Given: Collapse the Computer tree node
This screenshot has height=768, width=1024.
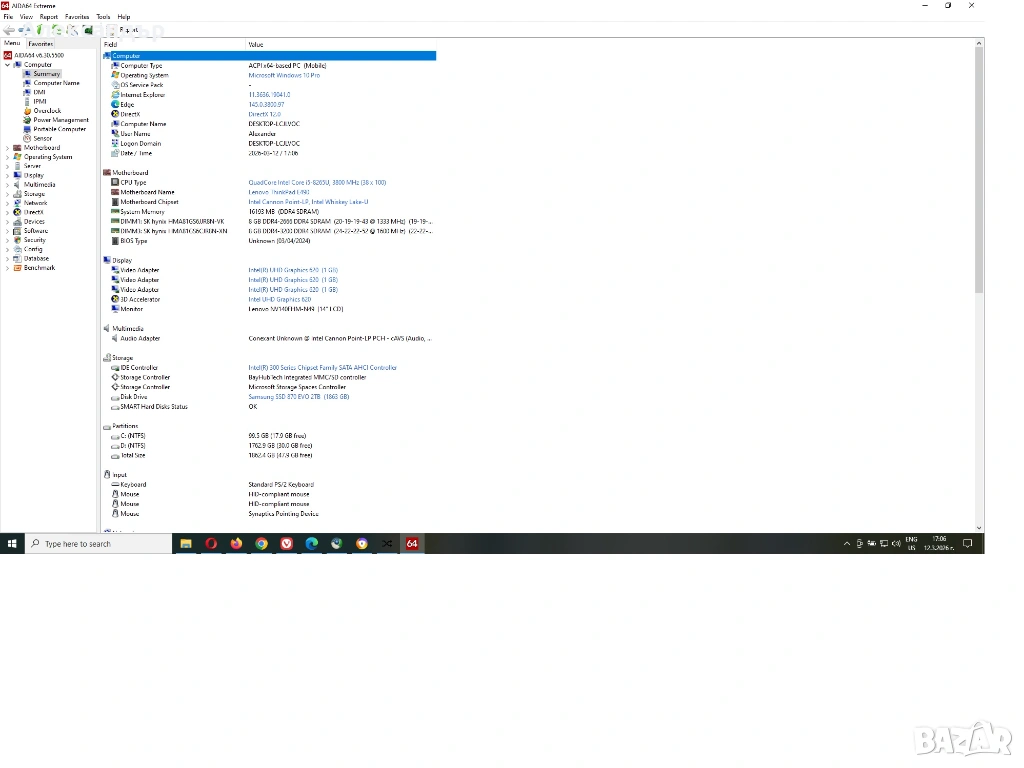Looking at the screenshot, I should 7,65.
